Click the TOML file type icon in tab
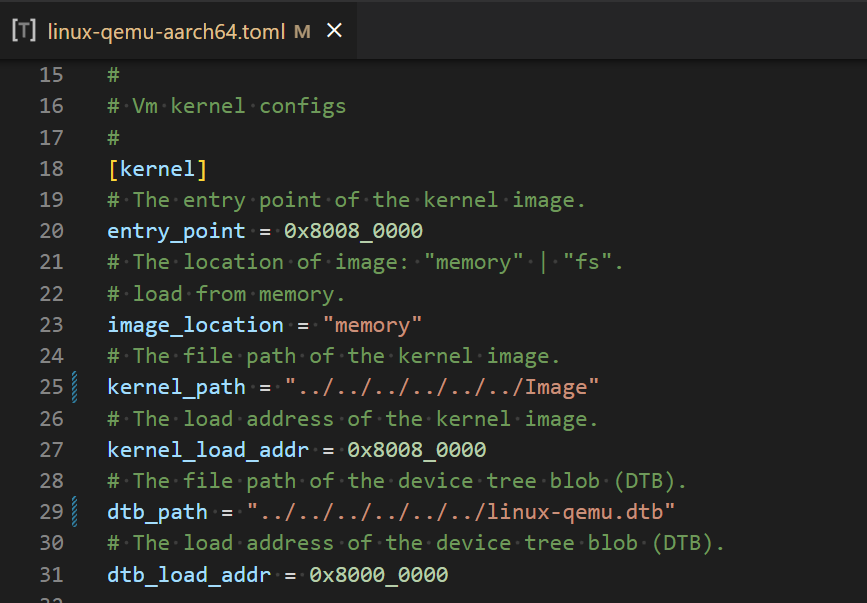Image resolution: width=867 pixels, height=603 pixels. [24, 31]
